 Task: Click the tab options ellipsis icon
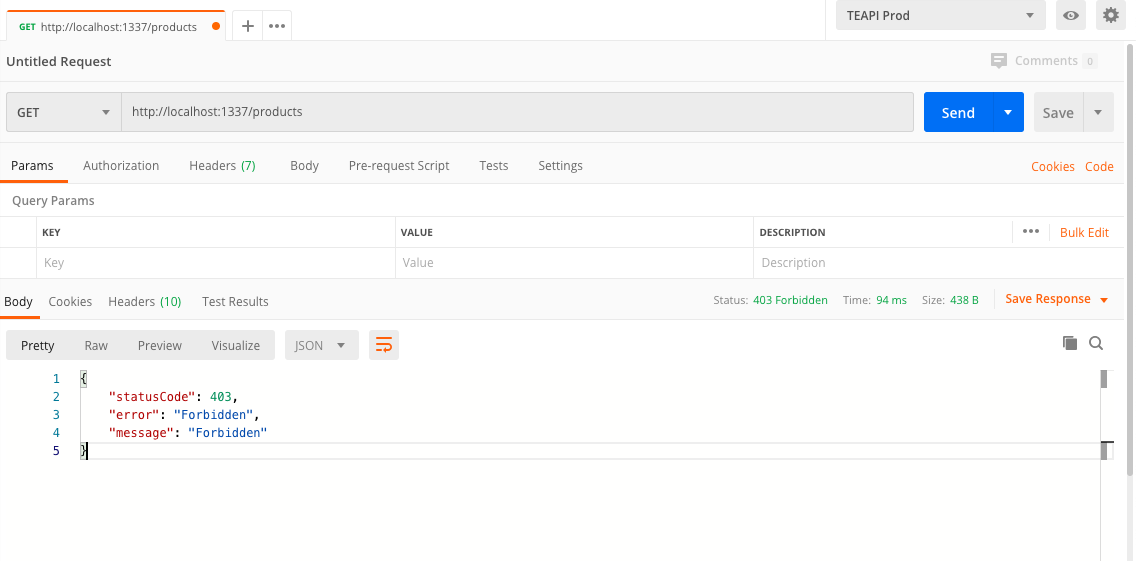click(277, 26)
